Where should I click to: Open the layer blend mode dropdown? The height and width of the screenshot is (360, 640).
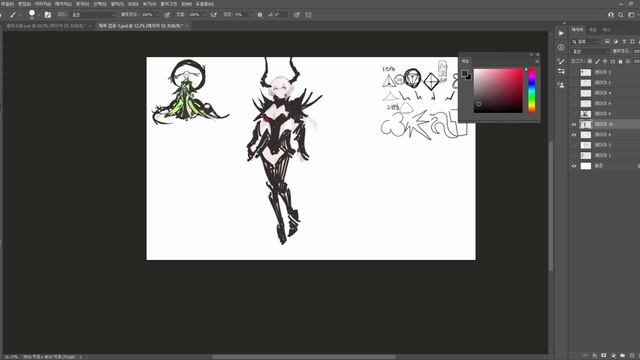590,52
